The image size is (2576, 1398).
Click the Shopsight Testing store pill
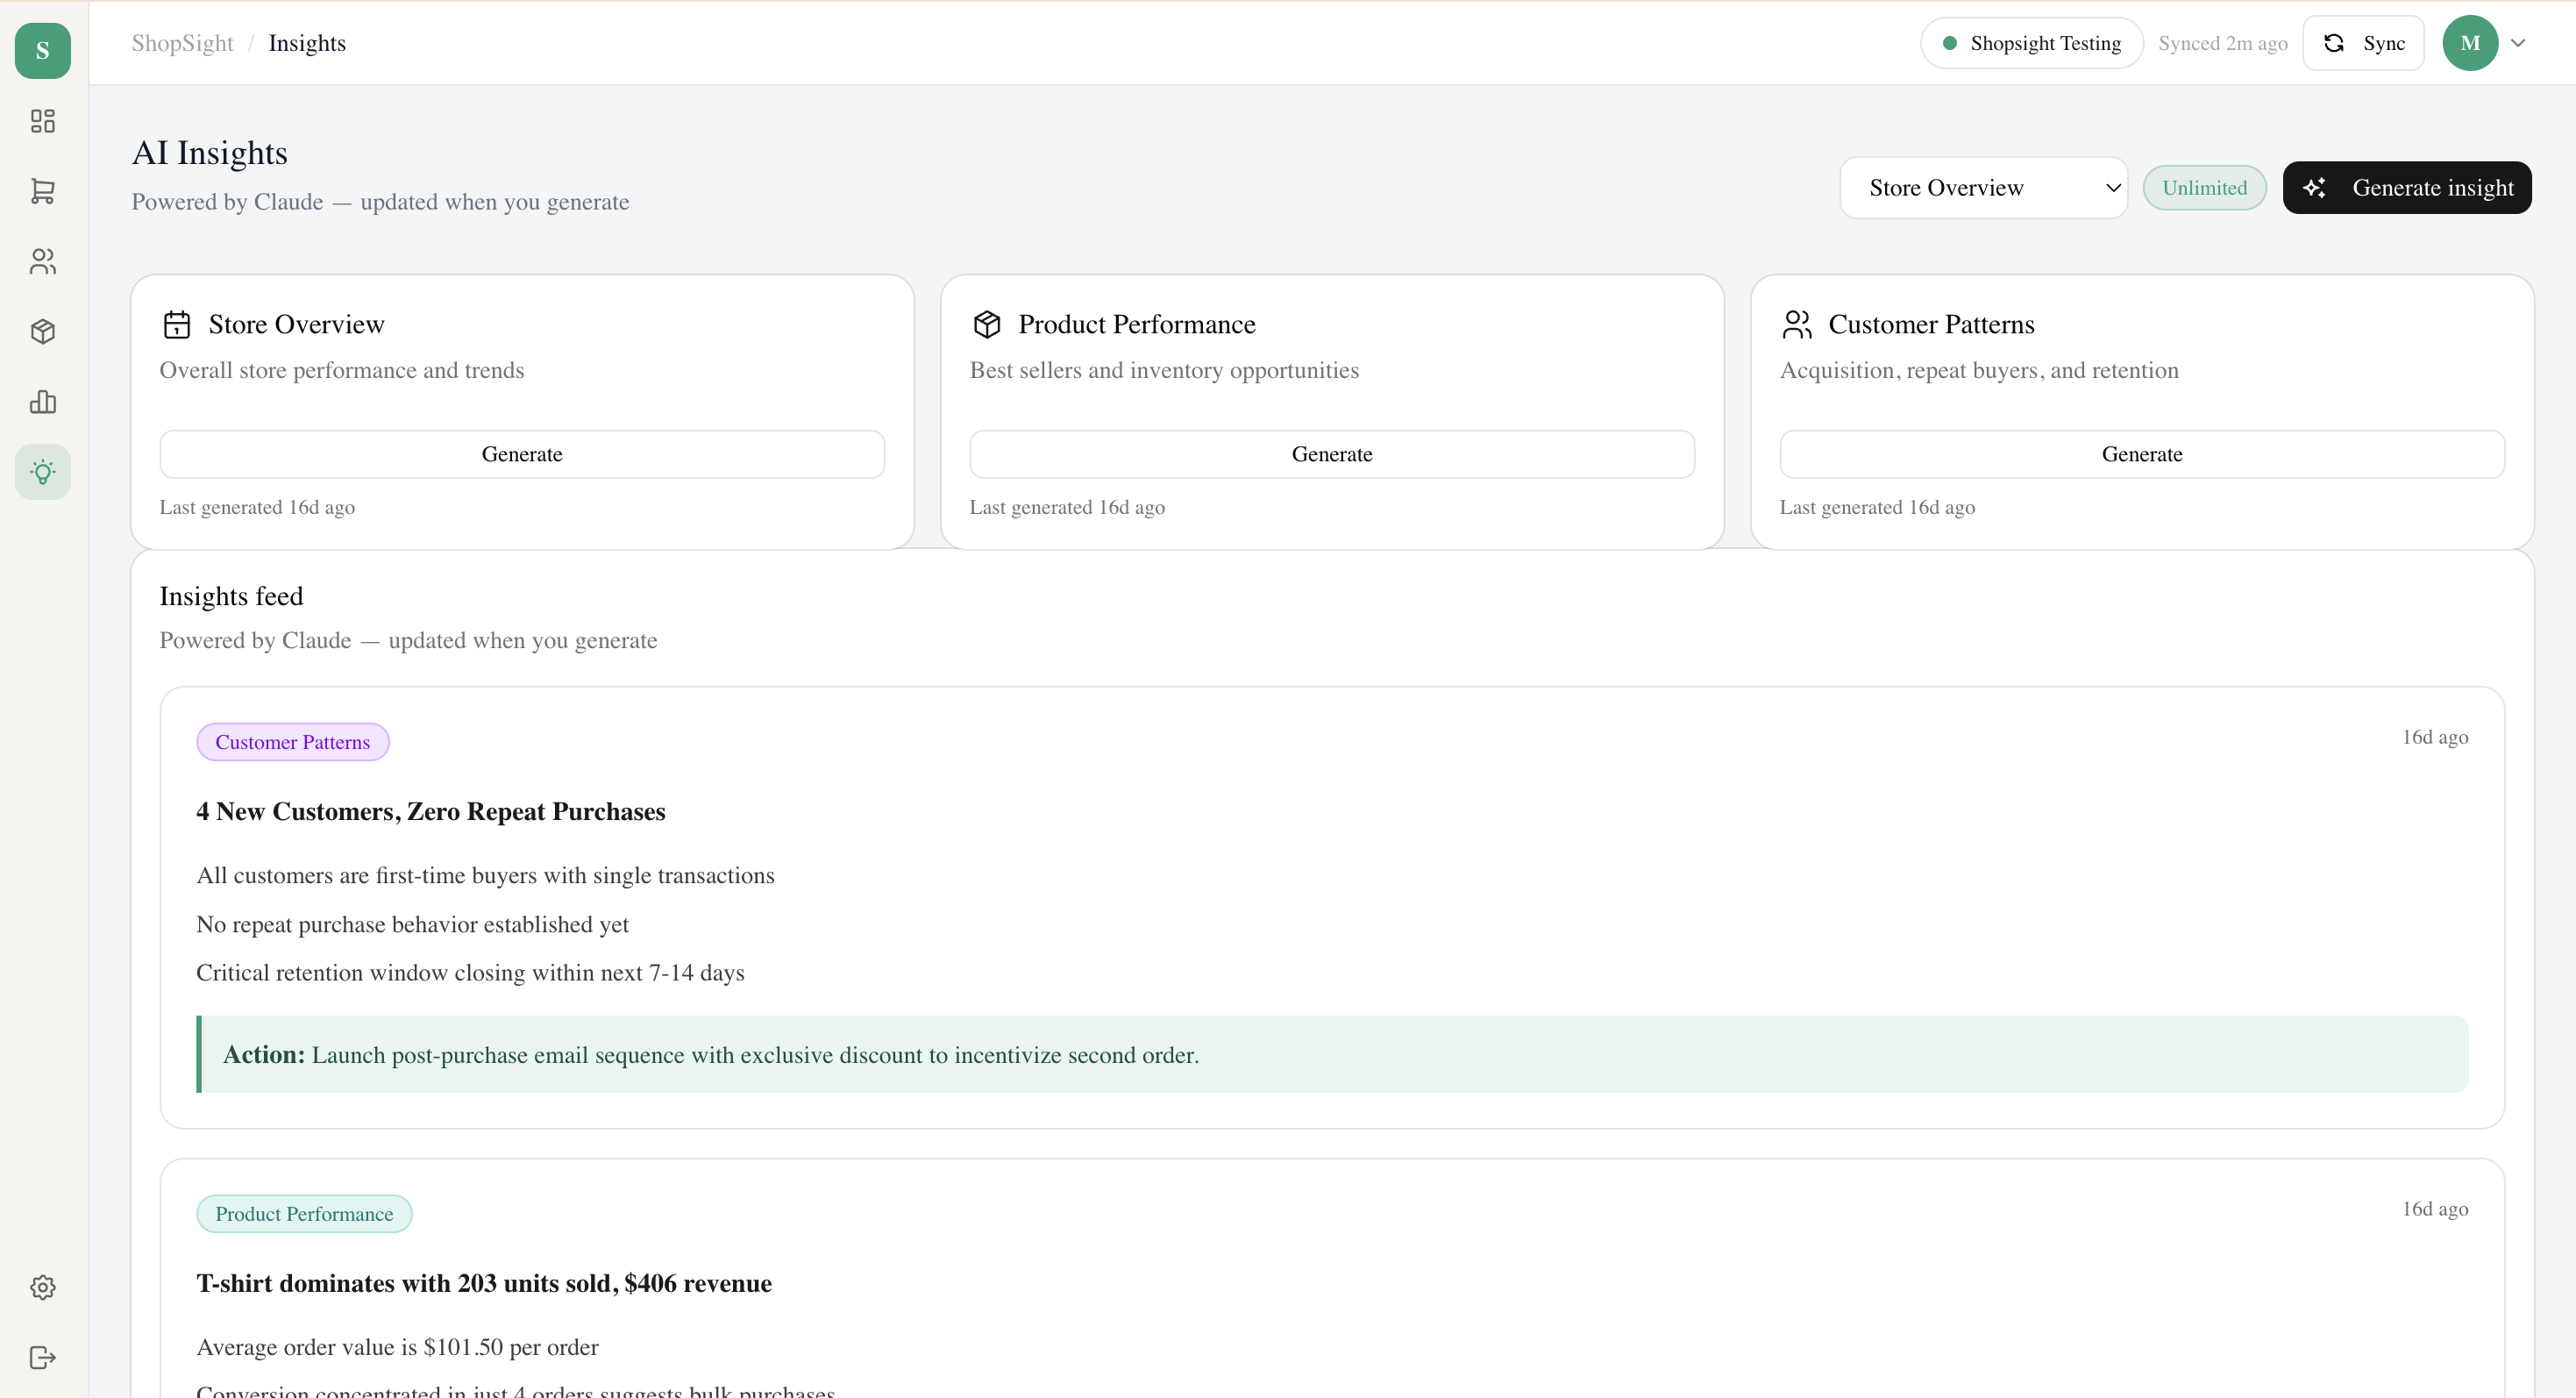2031,43
